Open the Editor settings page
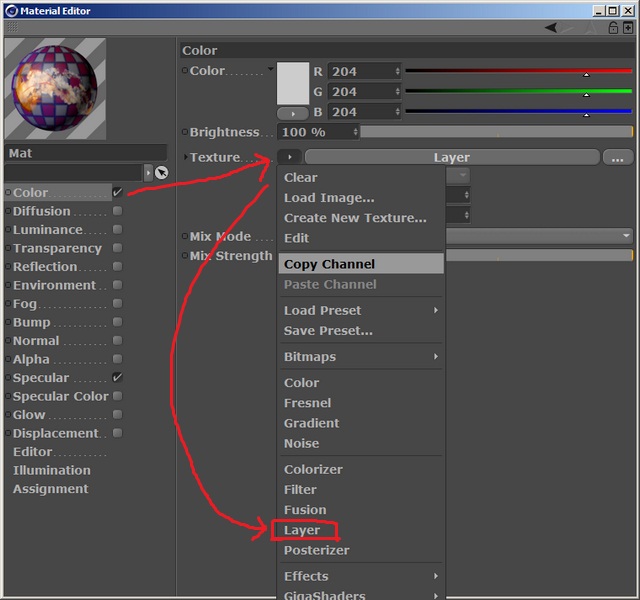The height and width of the screenshot is (600, 640). click(33, 452)
